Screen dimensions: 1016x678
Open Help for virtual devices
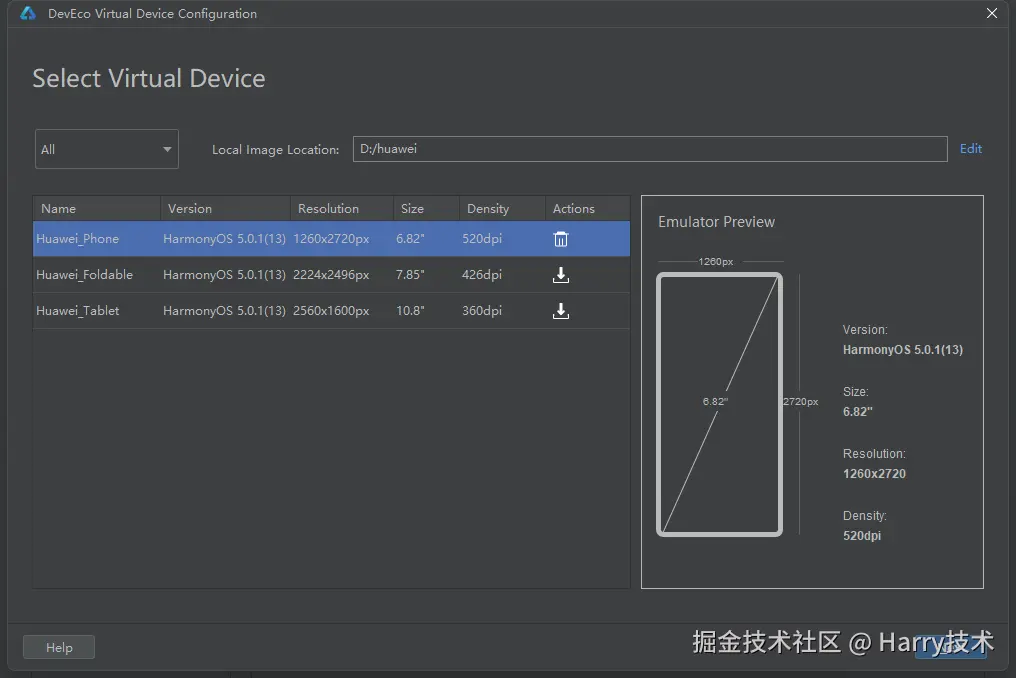[x=59, y=647]
